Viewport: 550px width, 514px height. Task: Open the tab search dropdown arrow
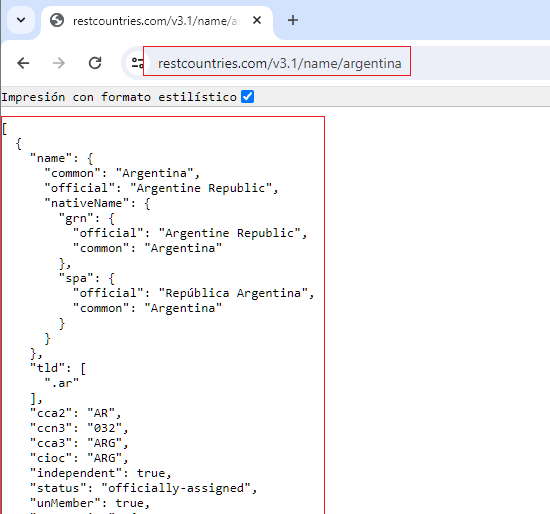21,20
